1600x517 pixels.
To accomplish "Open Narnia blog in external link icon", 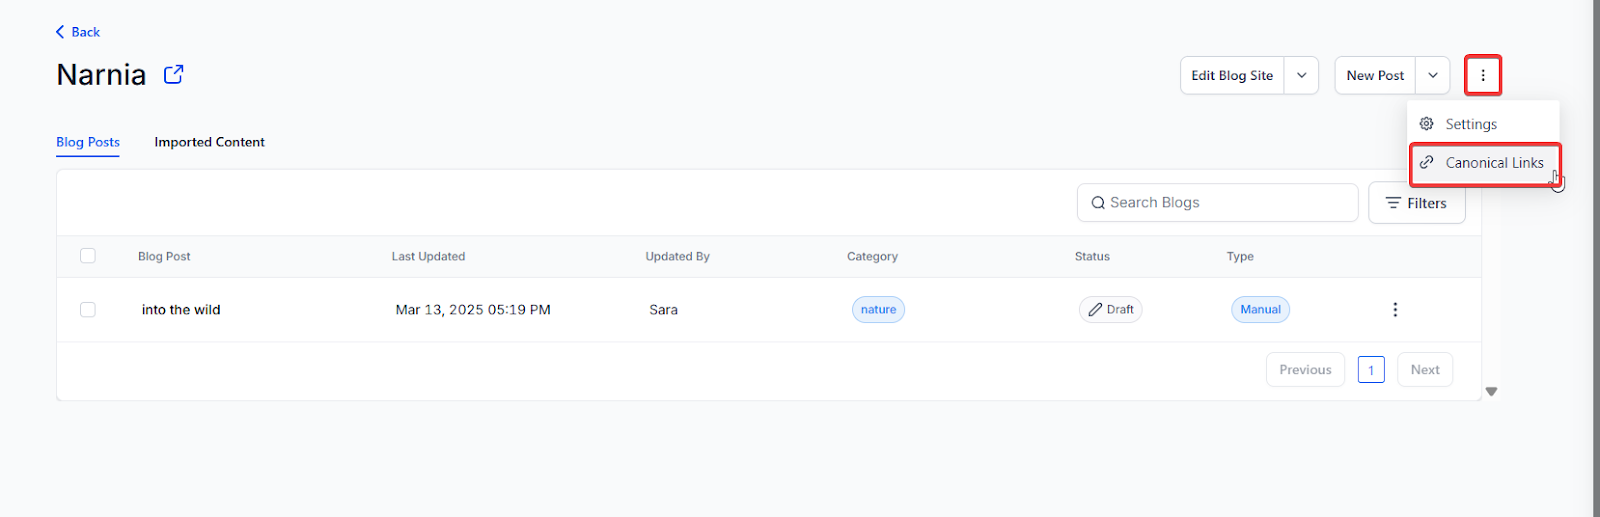I will click(x=174, y=74).
